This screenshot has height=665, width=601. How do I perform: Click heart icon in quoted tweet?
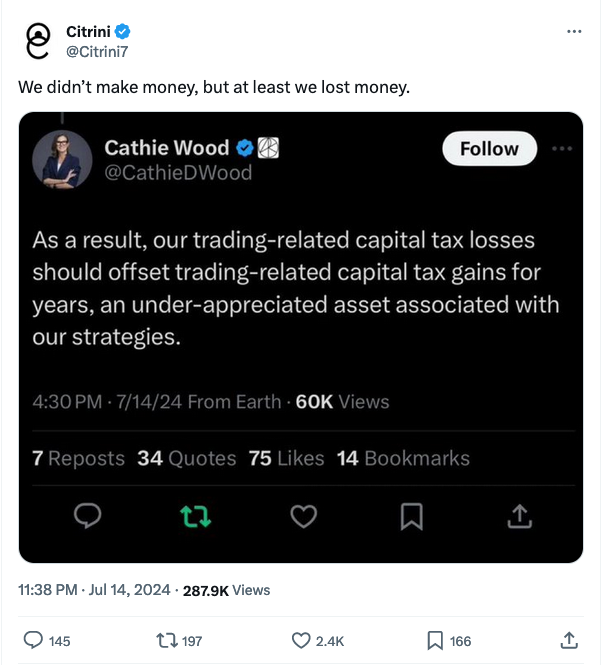(303, 516)
